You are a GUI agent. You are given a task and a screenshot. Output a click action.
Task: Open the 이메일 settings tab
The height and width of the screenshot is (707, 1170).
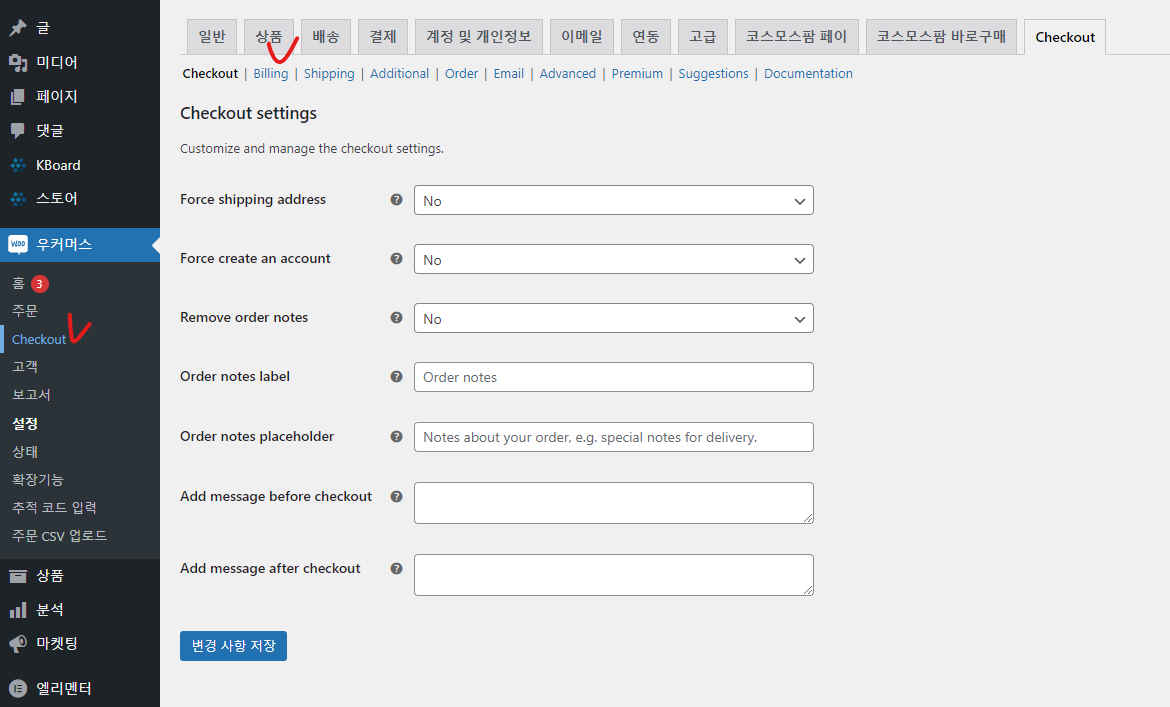[x=582, y=37]
